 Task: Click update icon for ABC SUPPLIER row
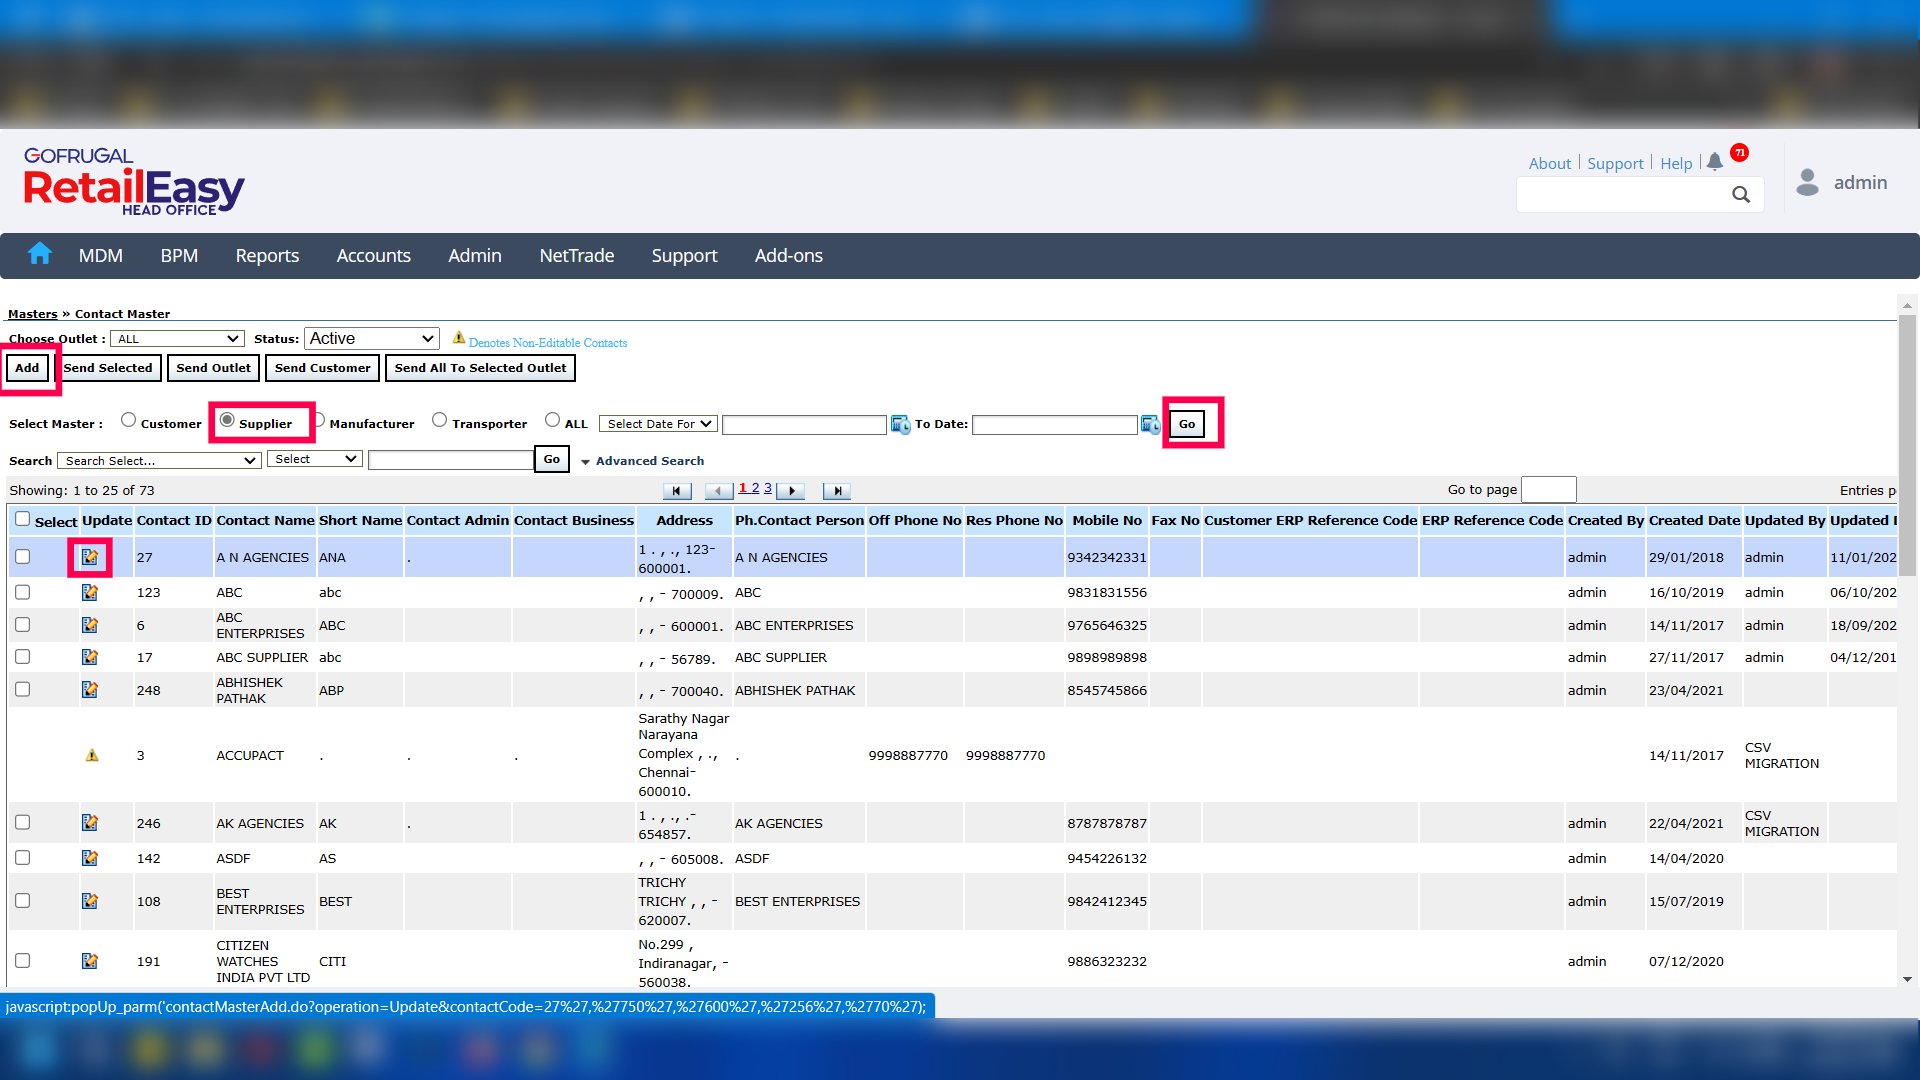[90, 657]
